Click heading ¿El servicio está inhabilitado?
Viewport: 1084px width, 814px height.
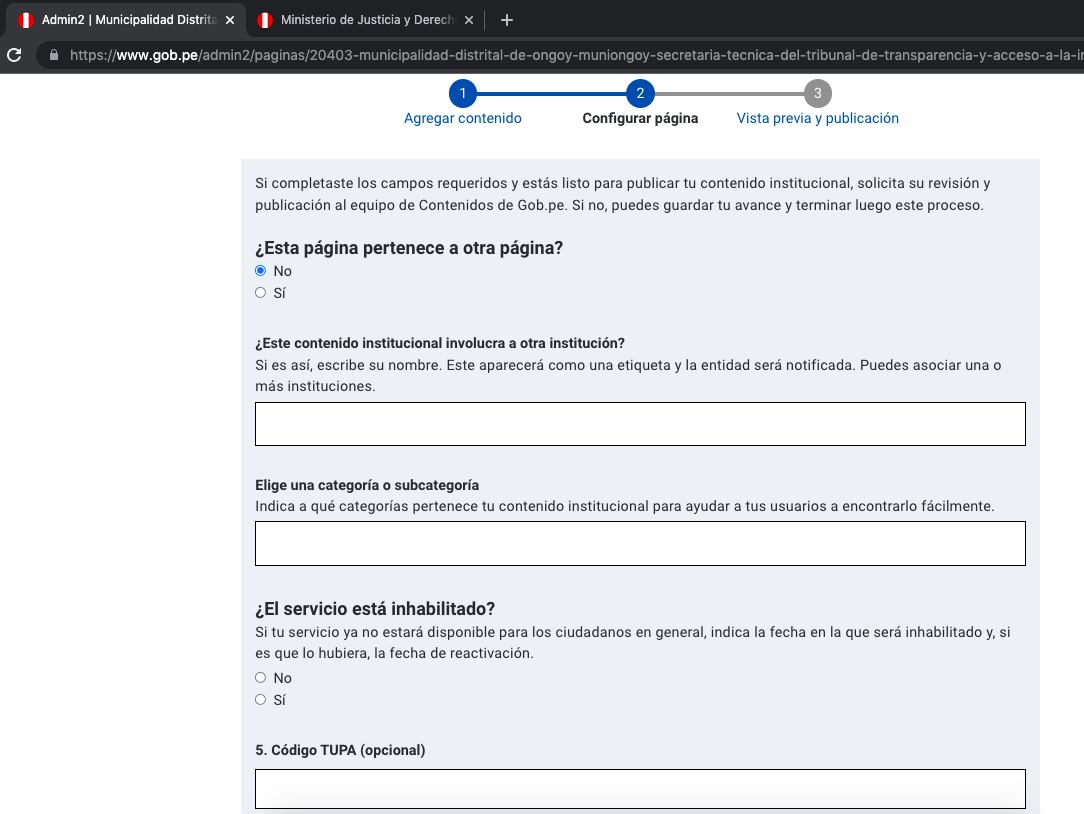click(375, 609)
